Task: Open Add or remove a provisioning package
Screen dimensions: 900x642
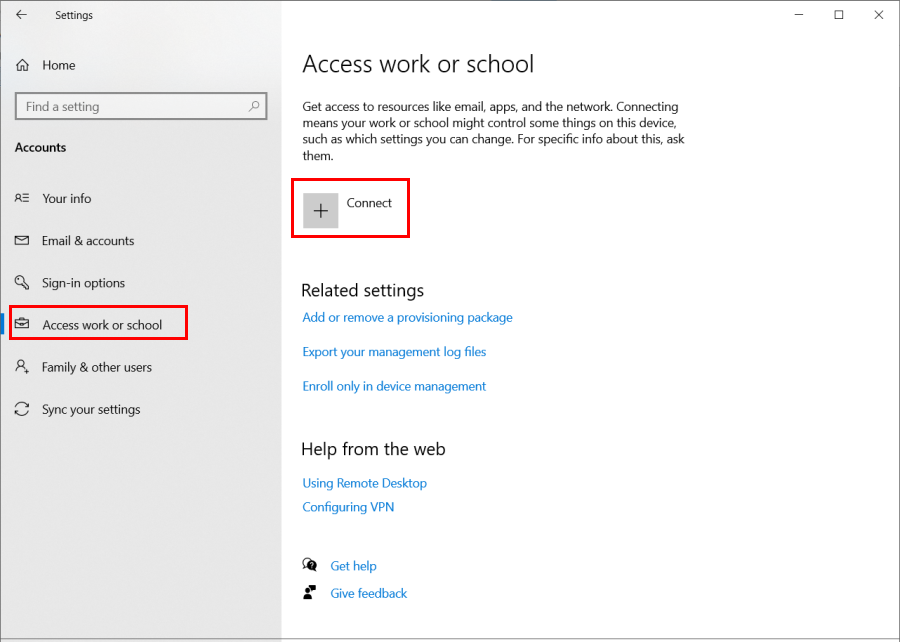Action: [x=408, y=317]
